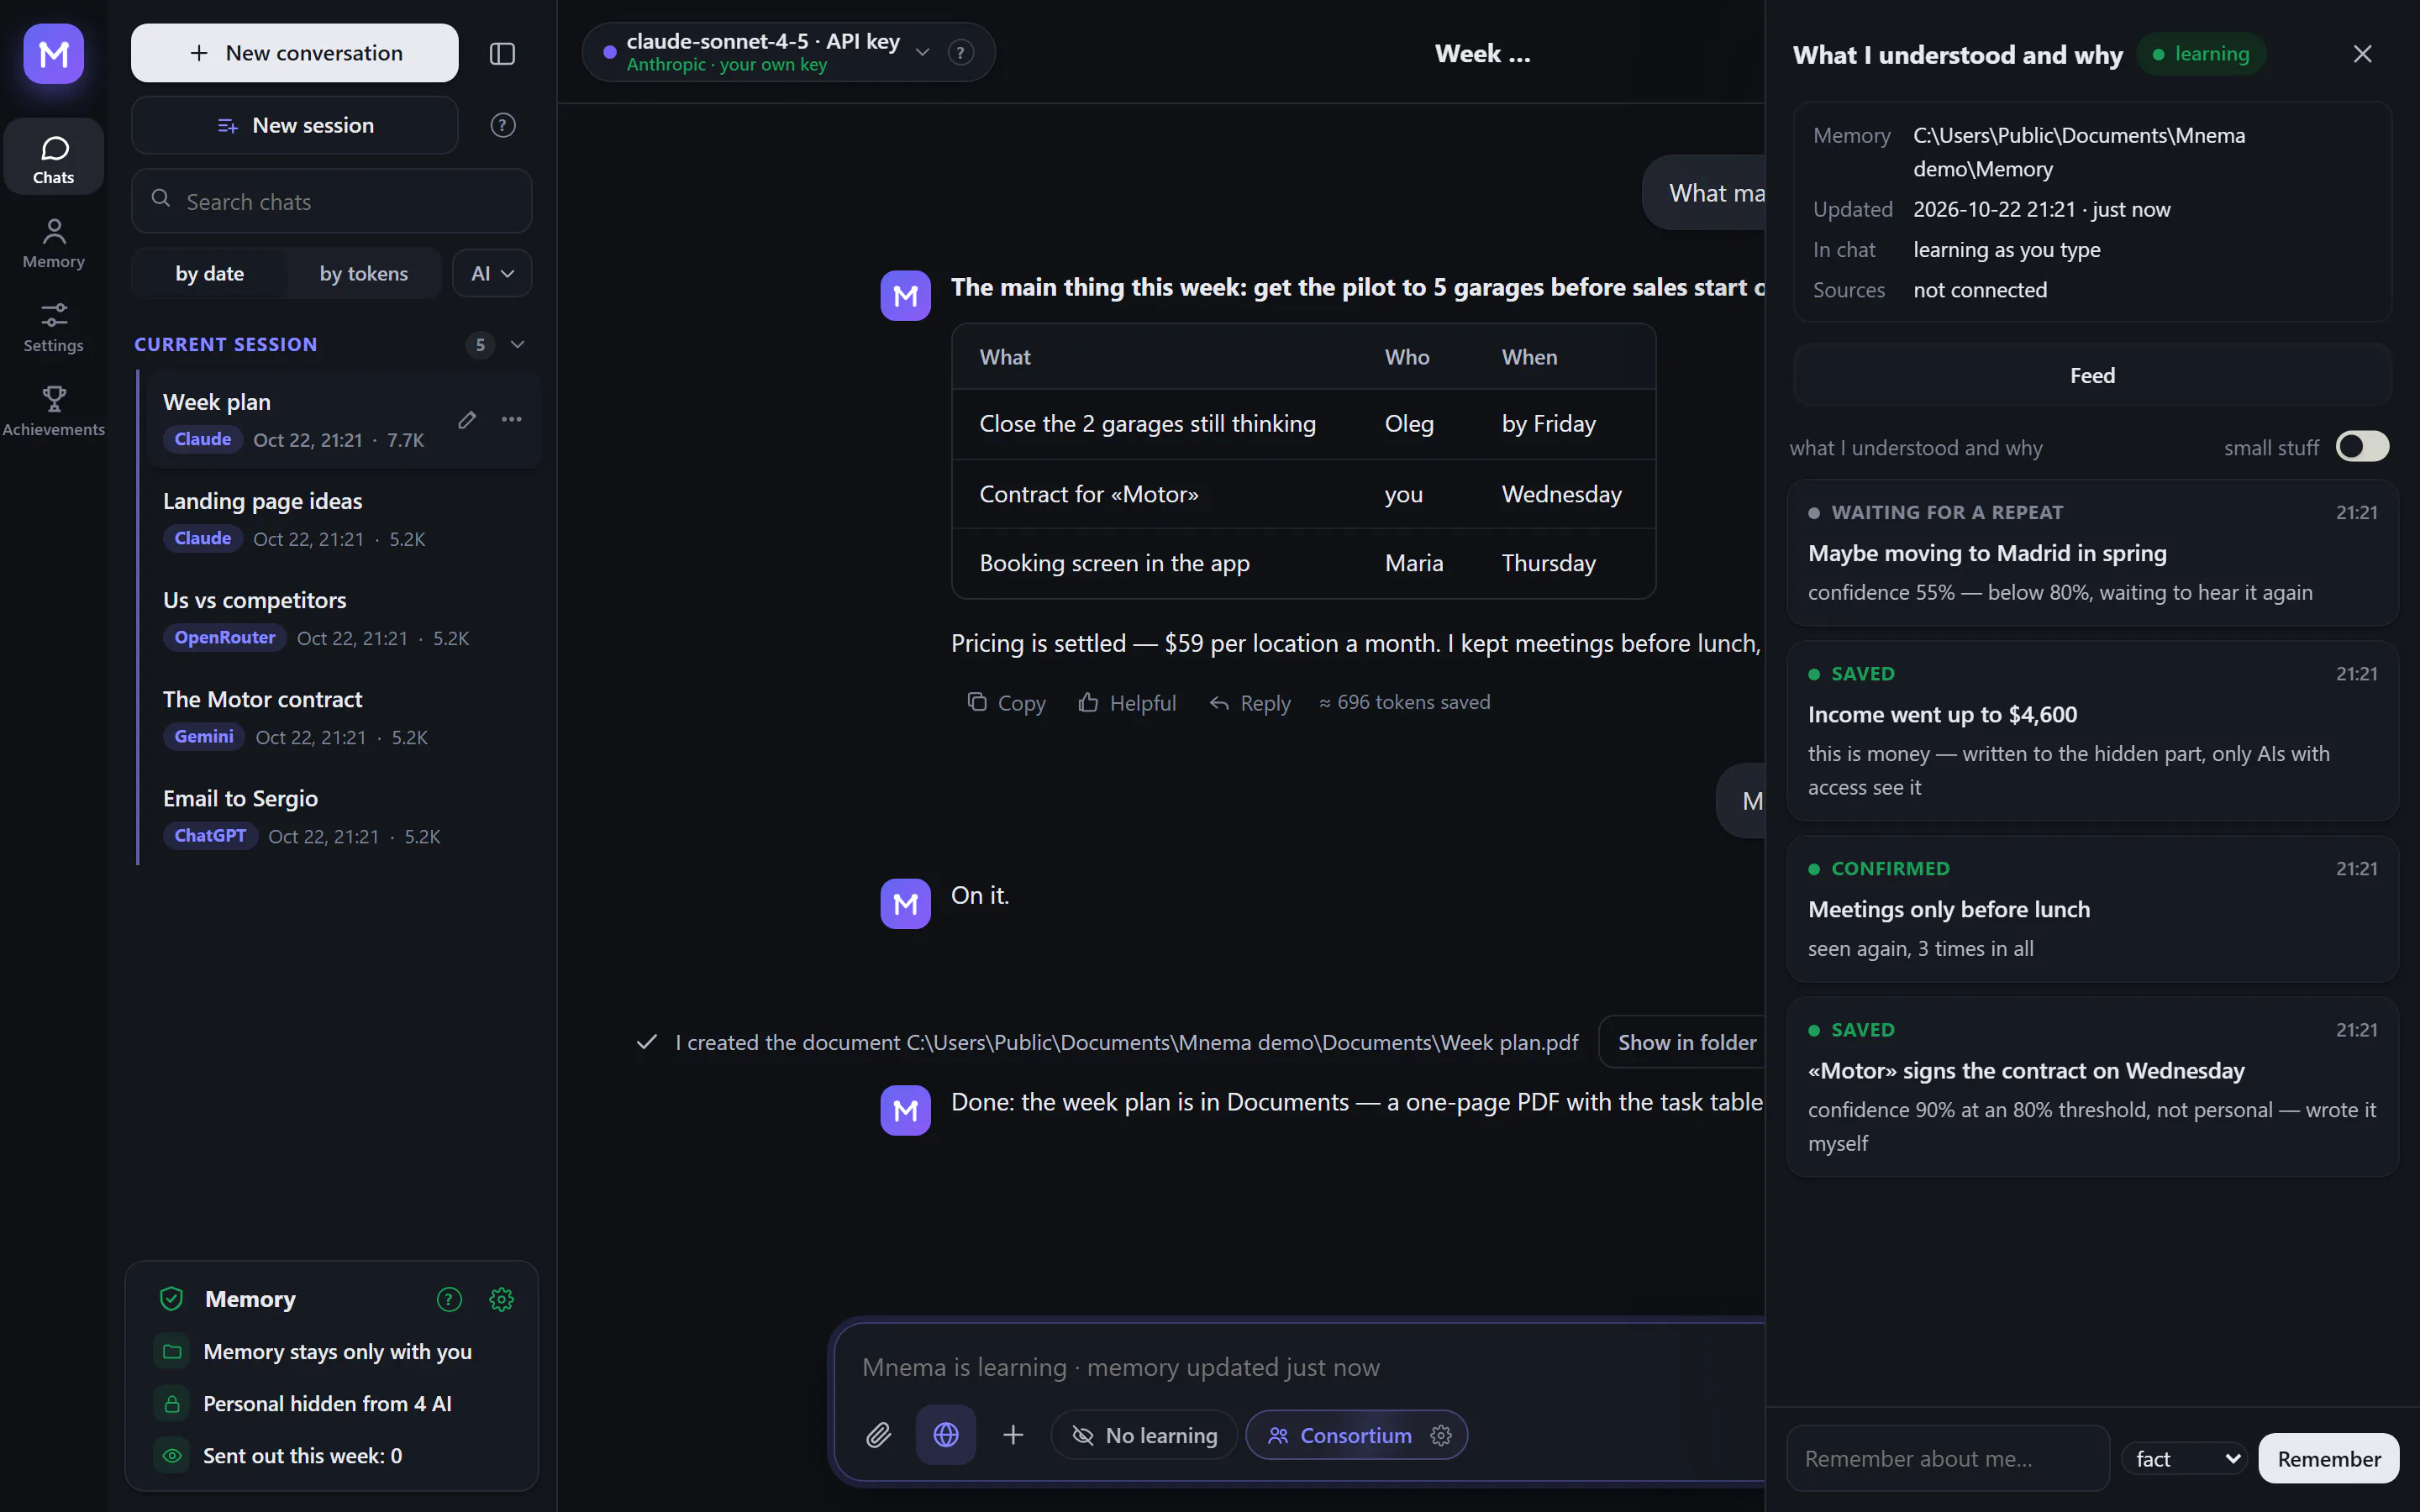Viewport: 2420px width, 1512px height.
Task: Toggle the small stuff switch
Action: [x=2362, y=447]
